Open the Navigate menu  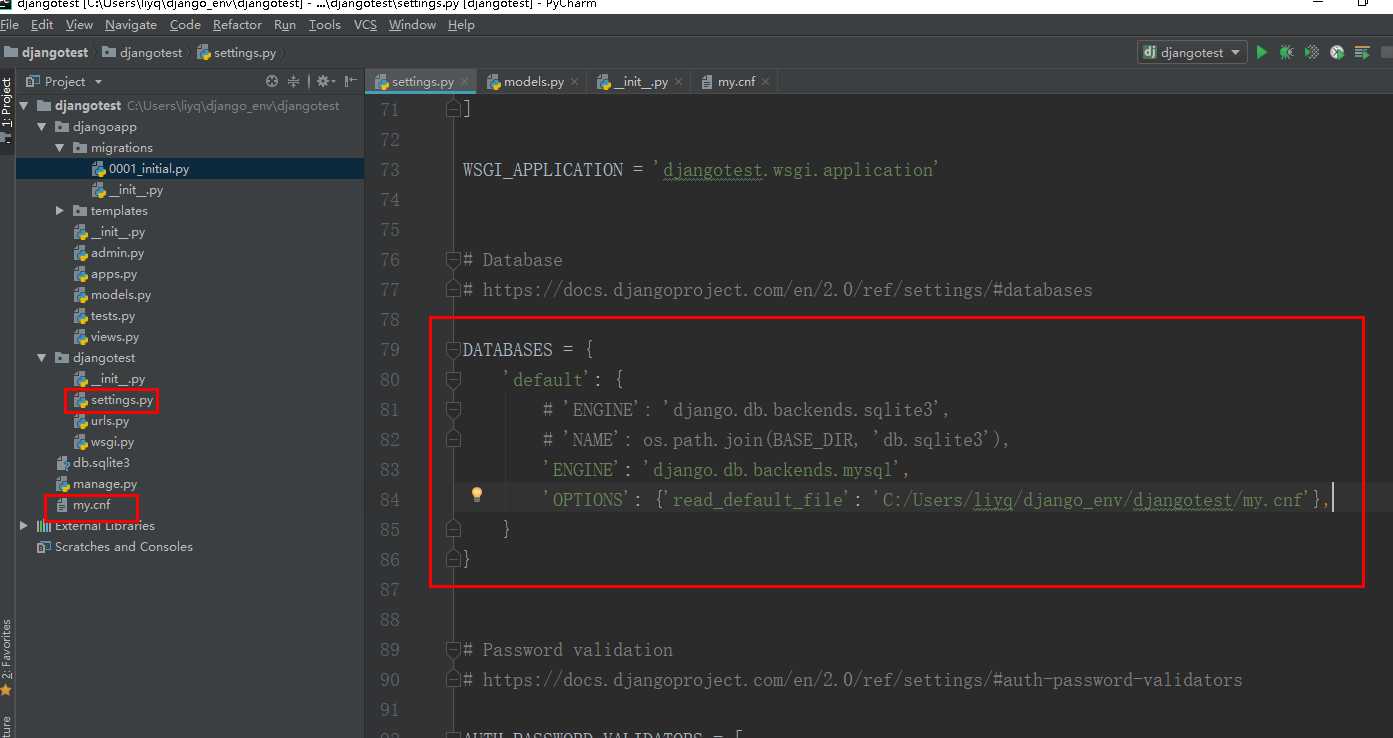point(131,24)
